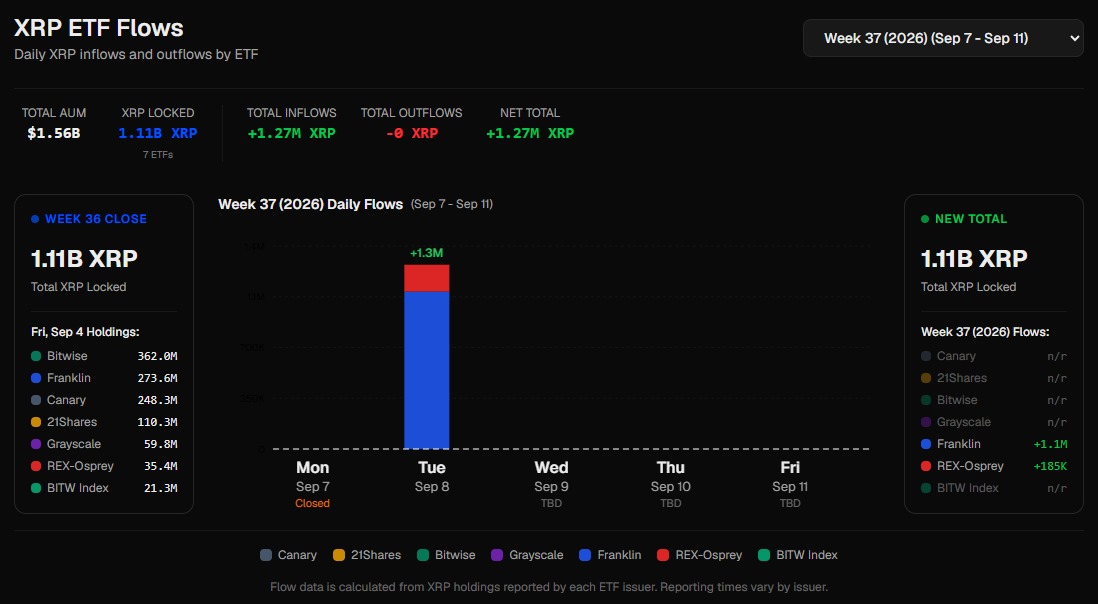The image size is (1098, 604).
Task: Click the Fri, Sep 4 Holdings heading
Action: click(85, 332)
